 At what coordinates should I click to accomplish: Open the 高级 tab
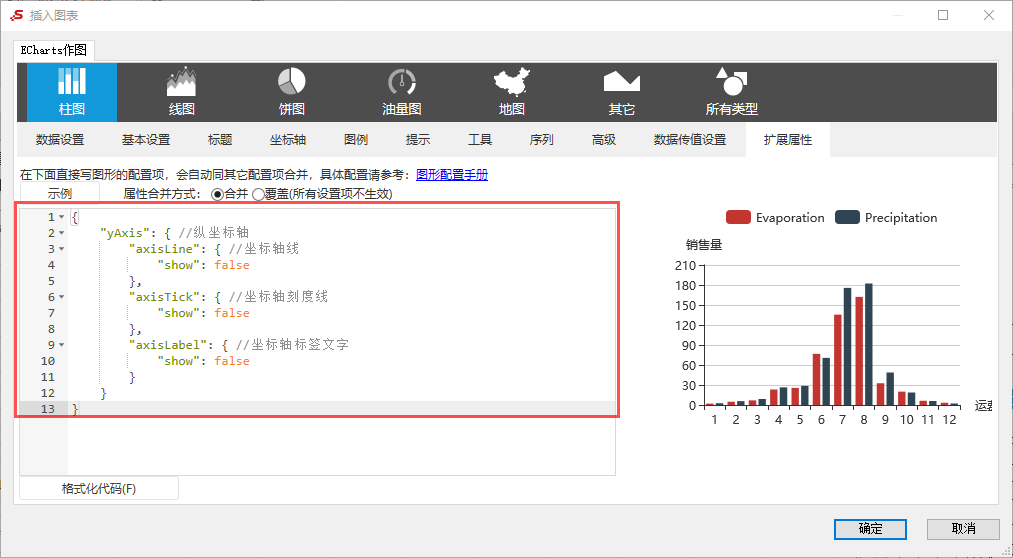click(x=603, y=140)
